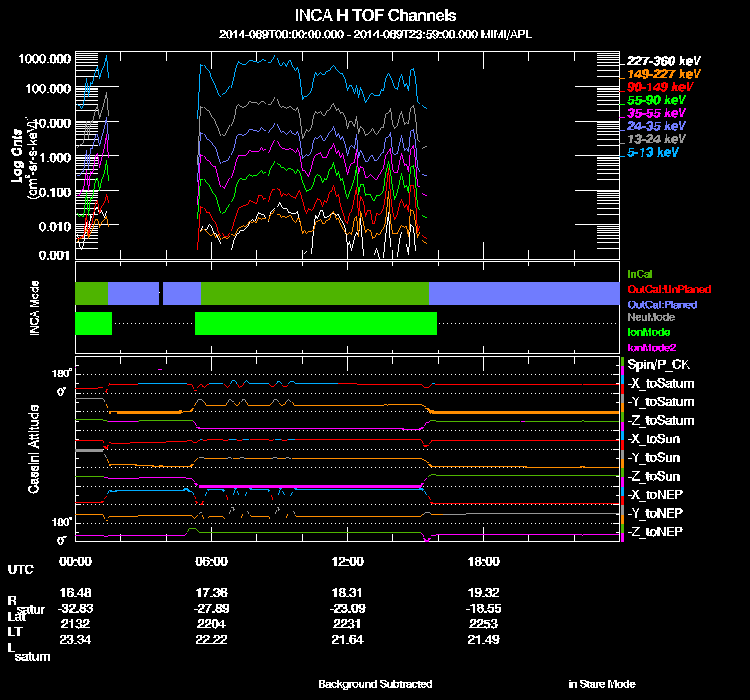Click the 55-90 keV green legend entry
750x700 pixels.
coord(656,100)
